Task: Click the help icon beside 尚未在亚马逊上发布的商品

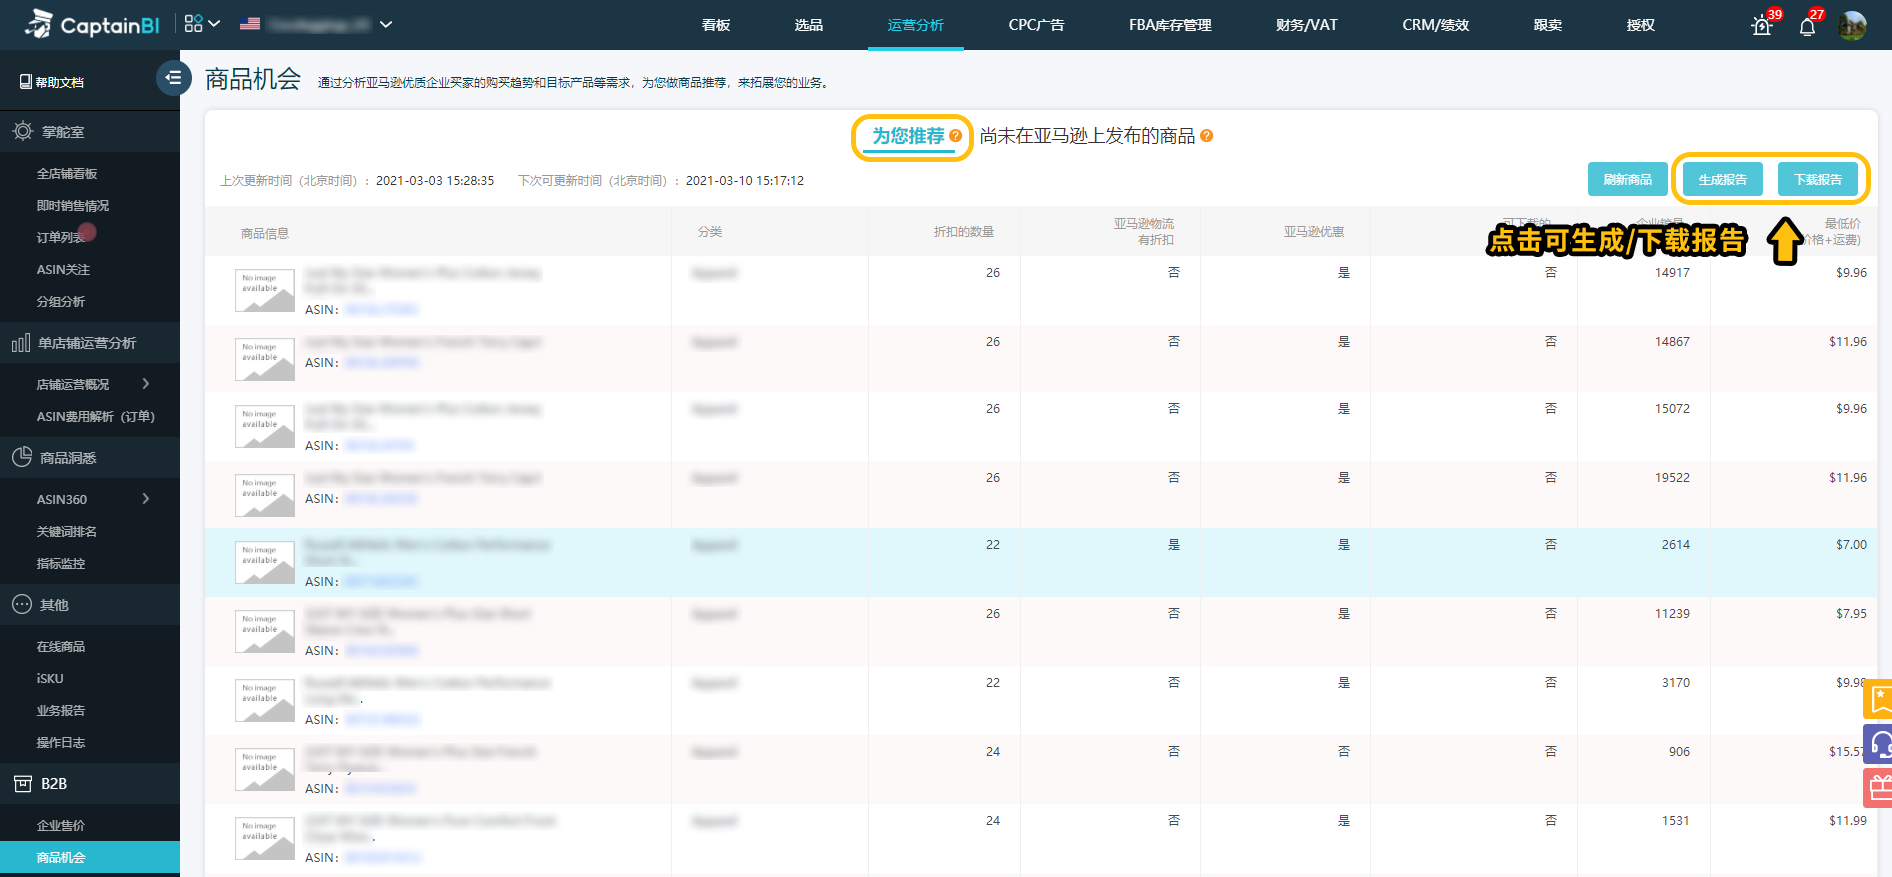Action: pos(1207,136)
